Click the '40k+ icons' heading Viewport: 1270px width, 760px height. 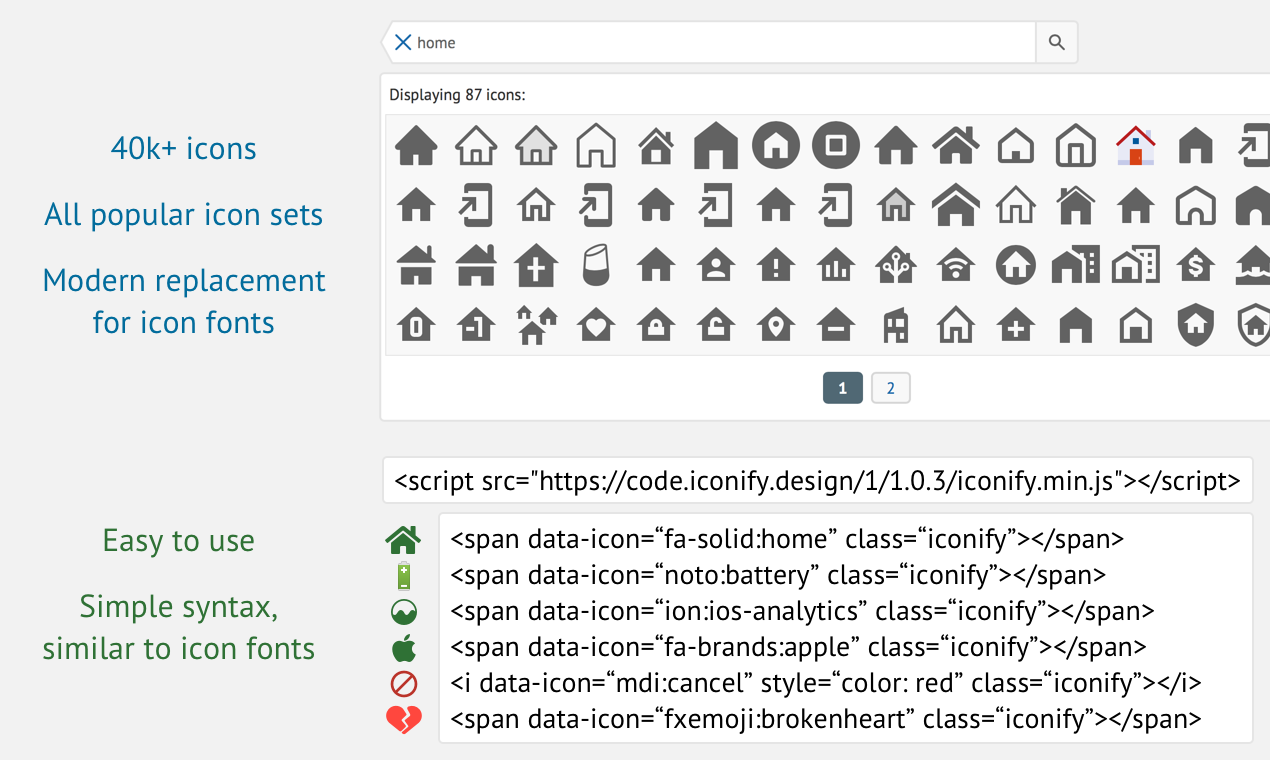tap(184, 148)
